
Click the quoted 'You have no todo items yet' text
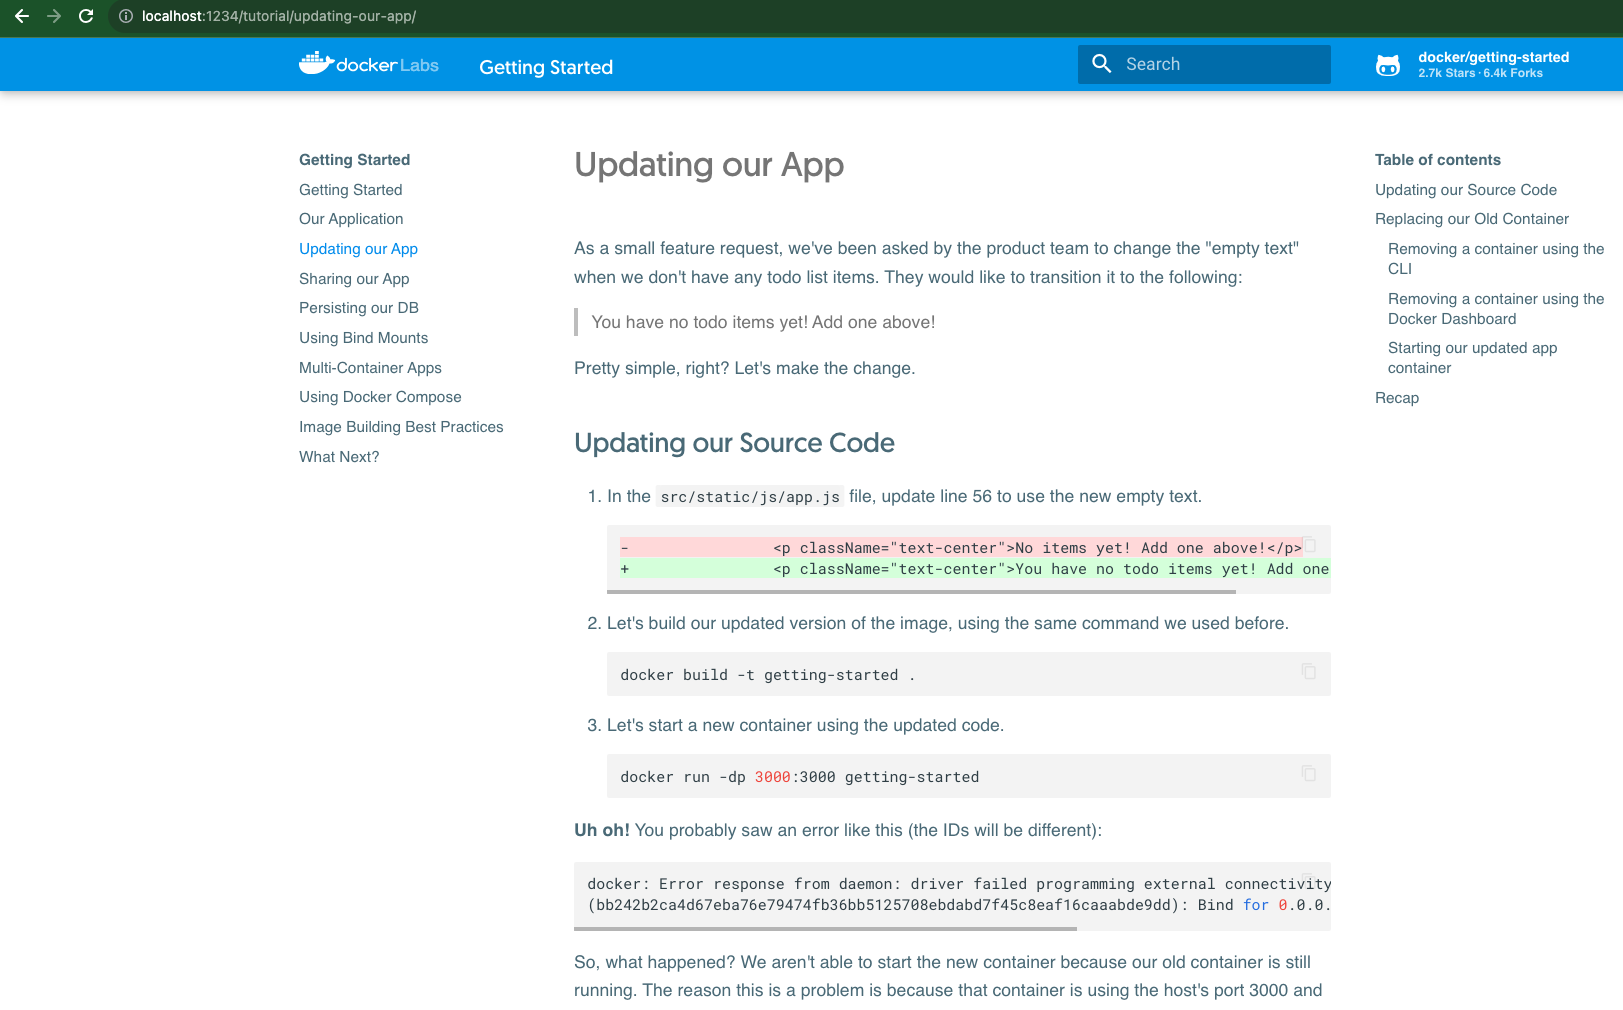[x=763, y=322]
